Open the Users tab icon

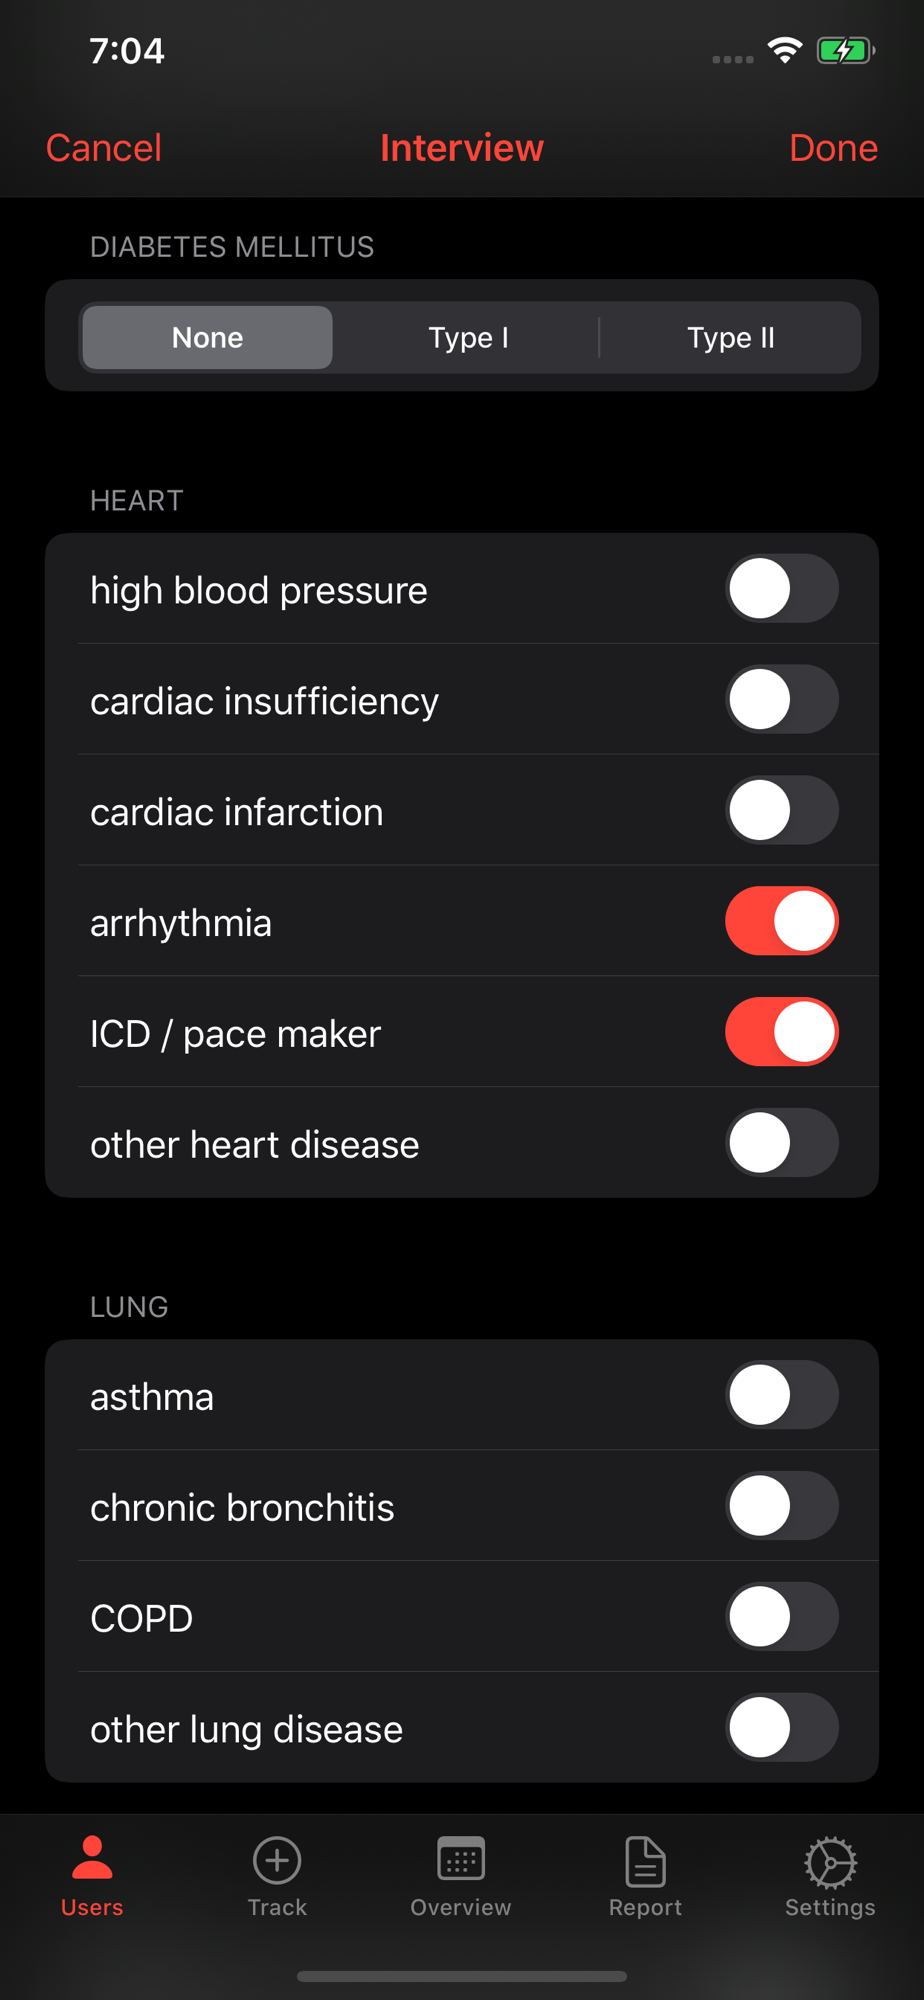92,1858
